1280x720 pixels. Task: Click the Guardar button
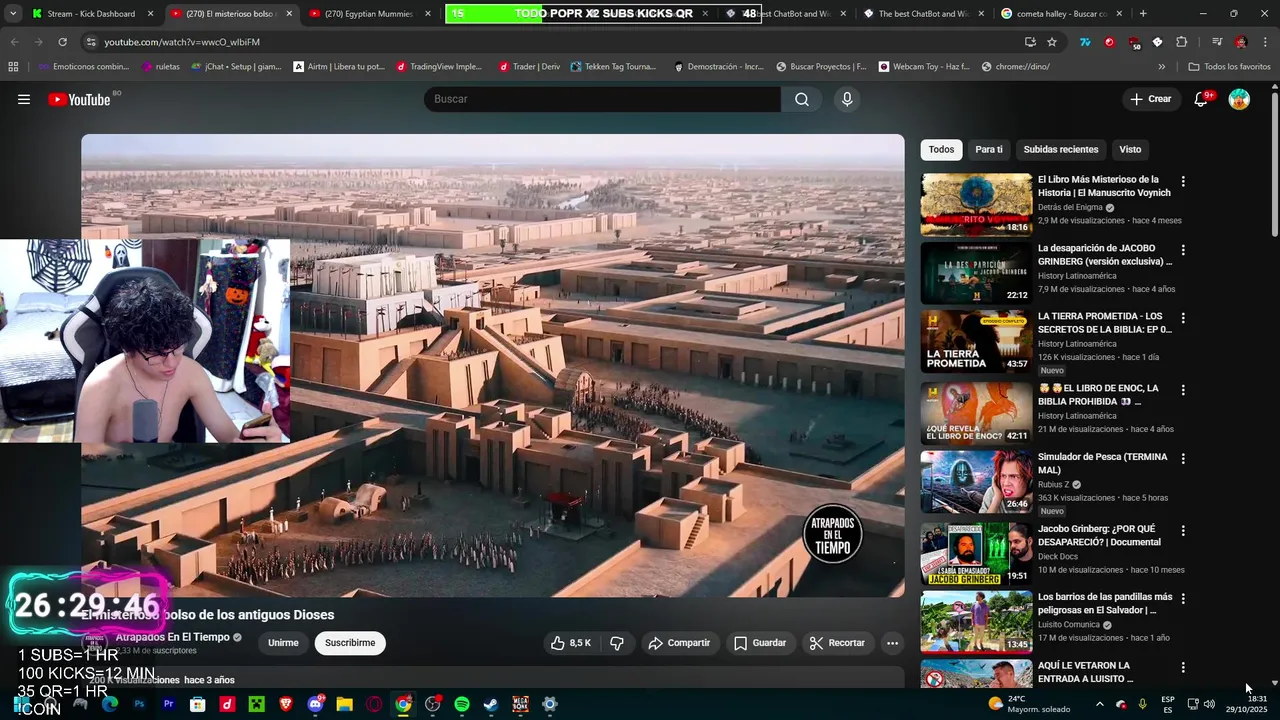pyautogui.click(x=760, y=643)
